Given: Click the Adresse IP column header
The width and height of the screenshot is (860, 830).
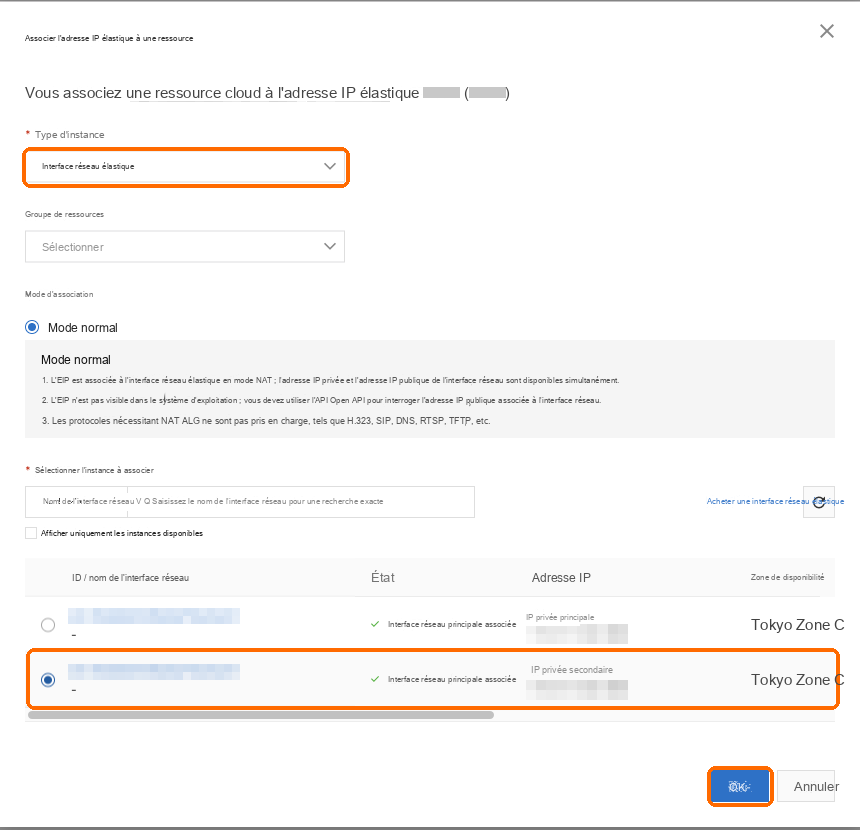Looking at the screenshot, I should coord(561,578).
